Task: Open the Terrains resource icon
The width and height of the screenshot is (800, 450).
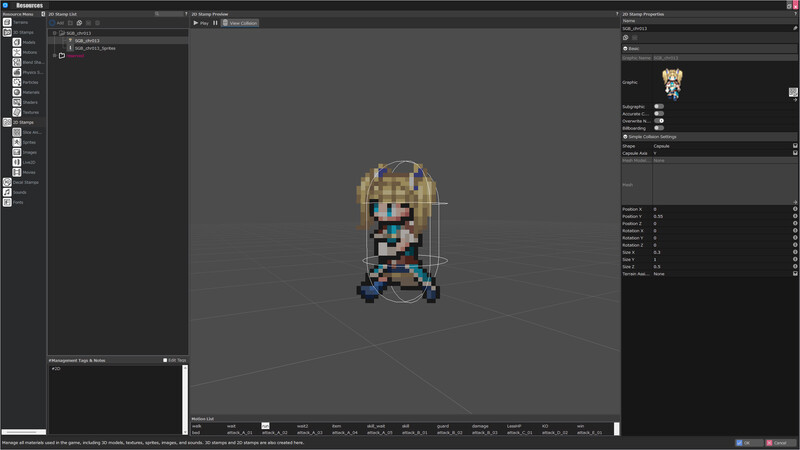Action: (x=7, y=22)
